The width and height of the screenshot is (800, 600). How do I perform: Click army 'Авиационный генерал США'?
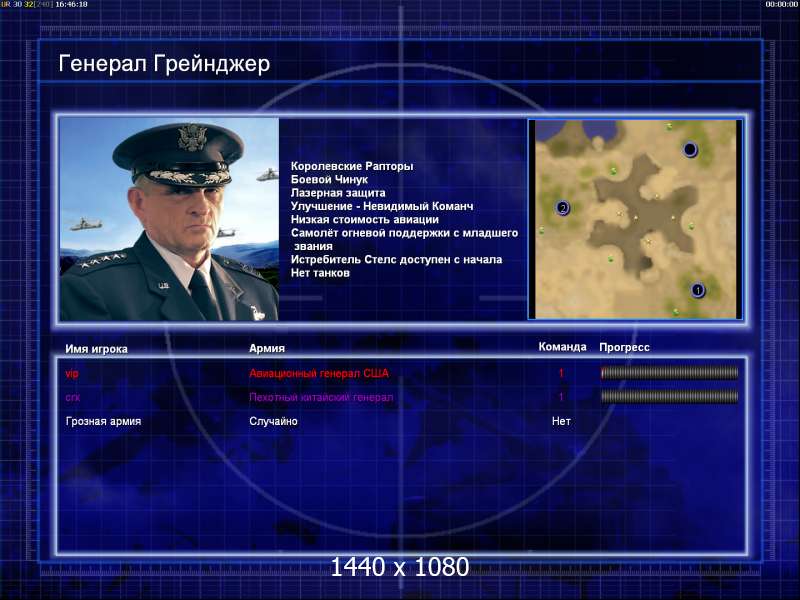319,373
